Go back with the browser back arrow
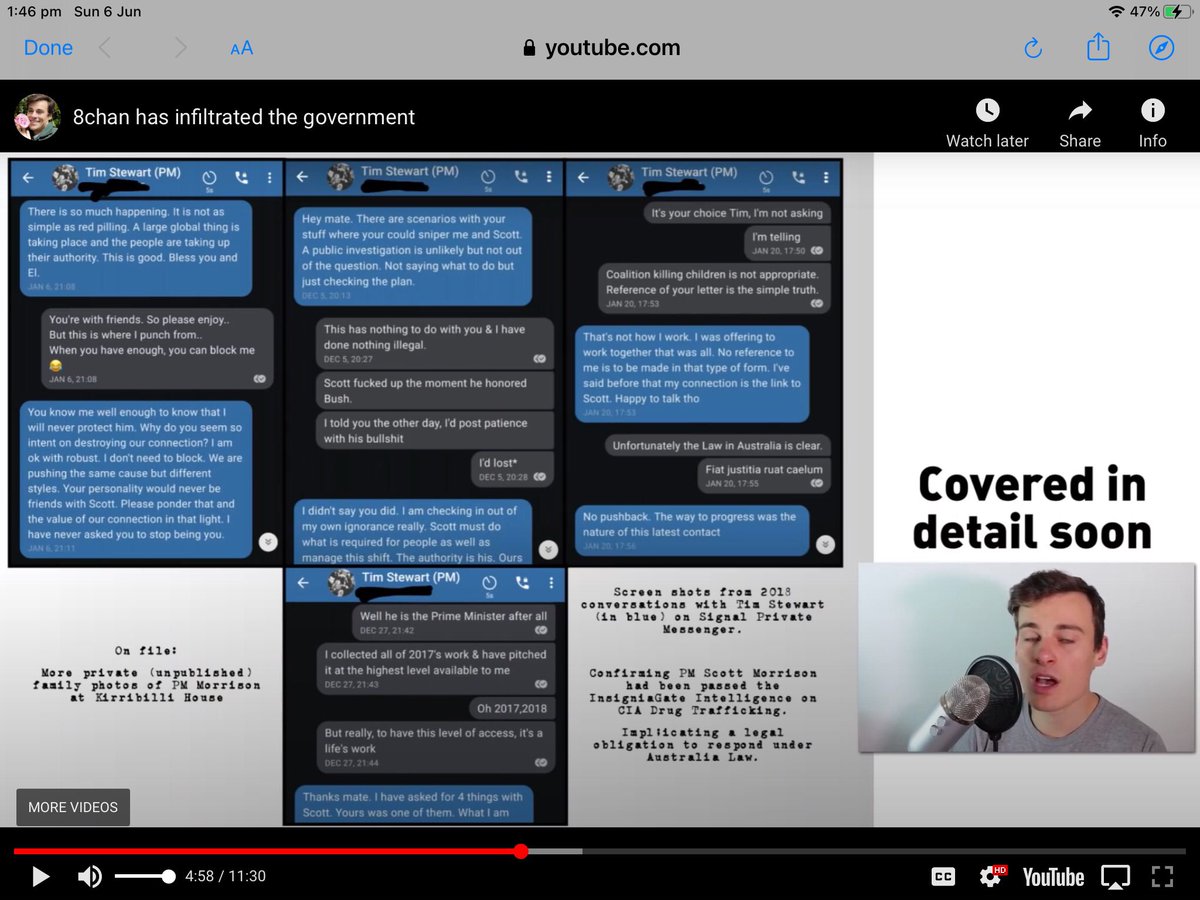 (105, 48)
